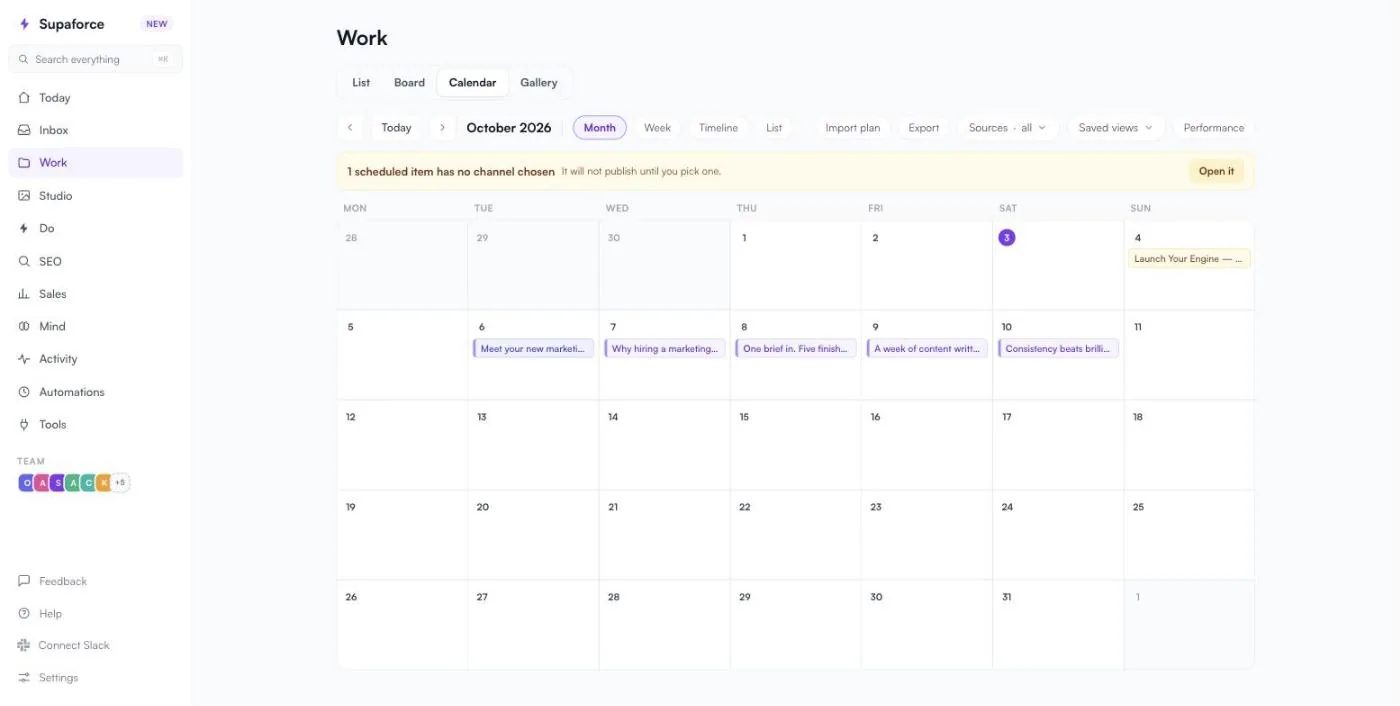This screenshot has width=1400, height=706.
Task: Switch to the Board tab
Action: click(x=409, y=83)
